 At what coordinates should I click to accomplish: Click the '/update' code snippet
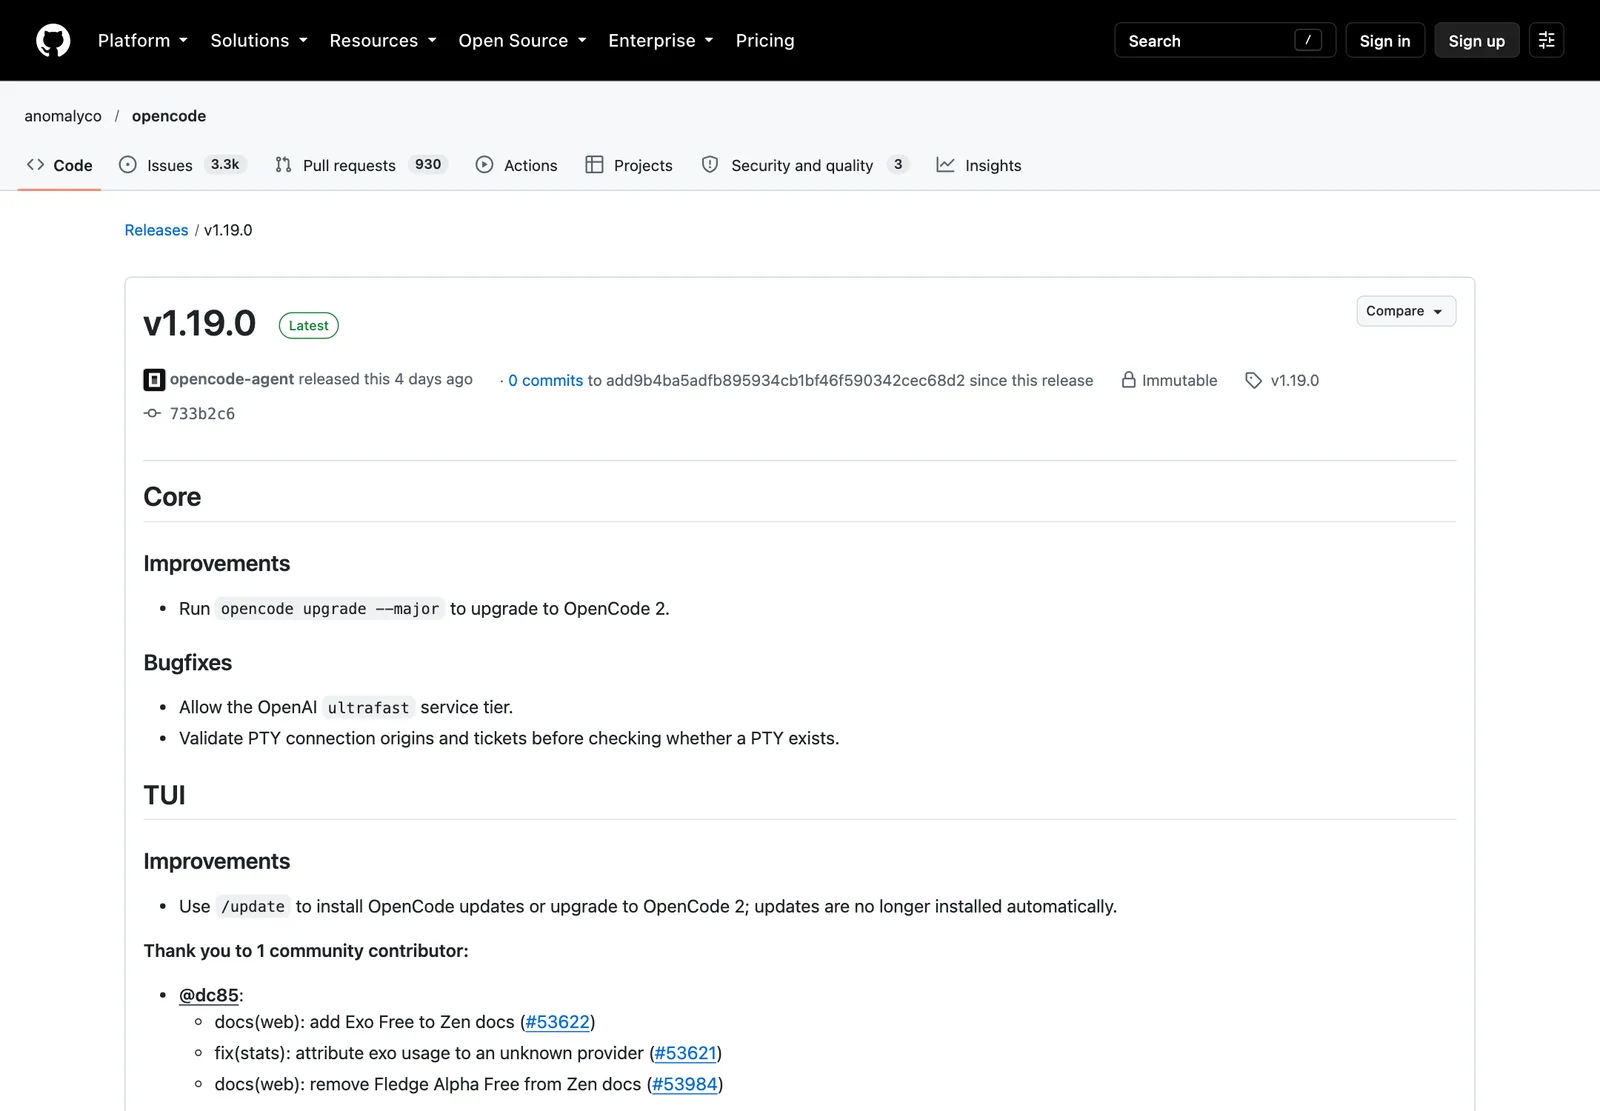253,907
